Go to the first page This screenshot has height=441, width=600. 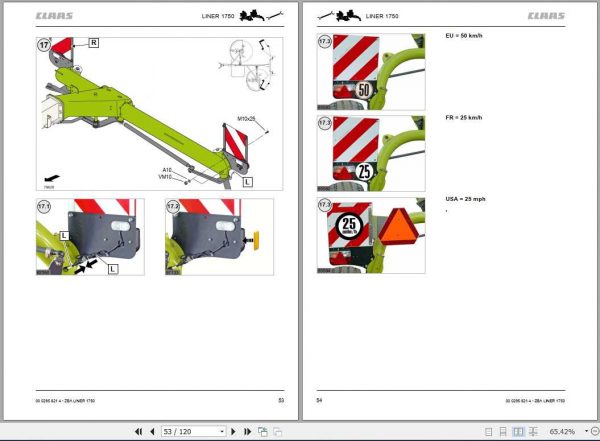pyautogui.click(x=139, y=431)
